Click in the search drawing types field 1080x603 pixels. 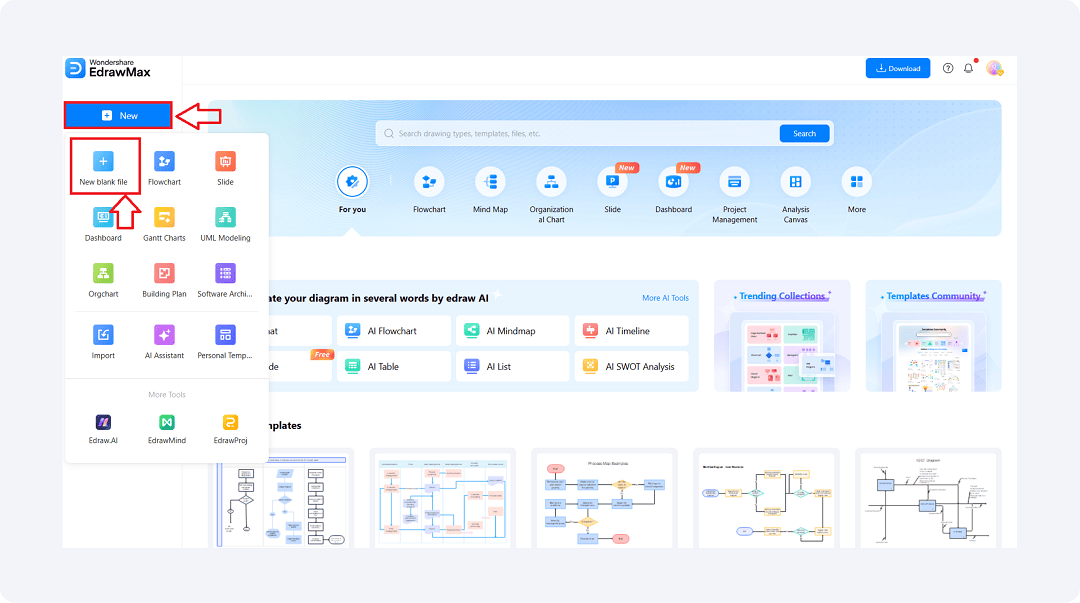579,134
